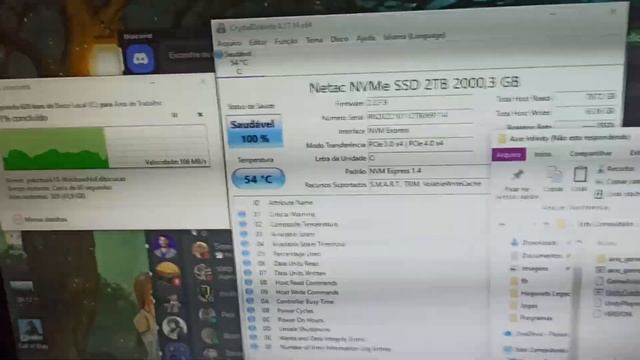
Task: Click the Recursos Suportados S.M.A.R.T. field
Action: 429,184
